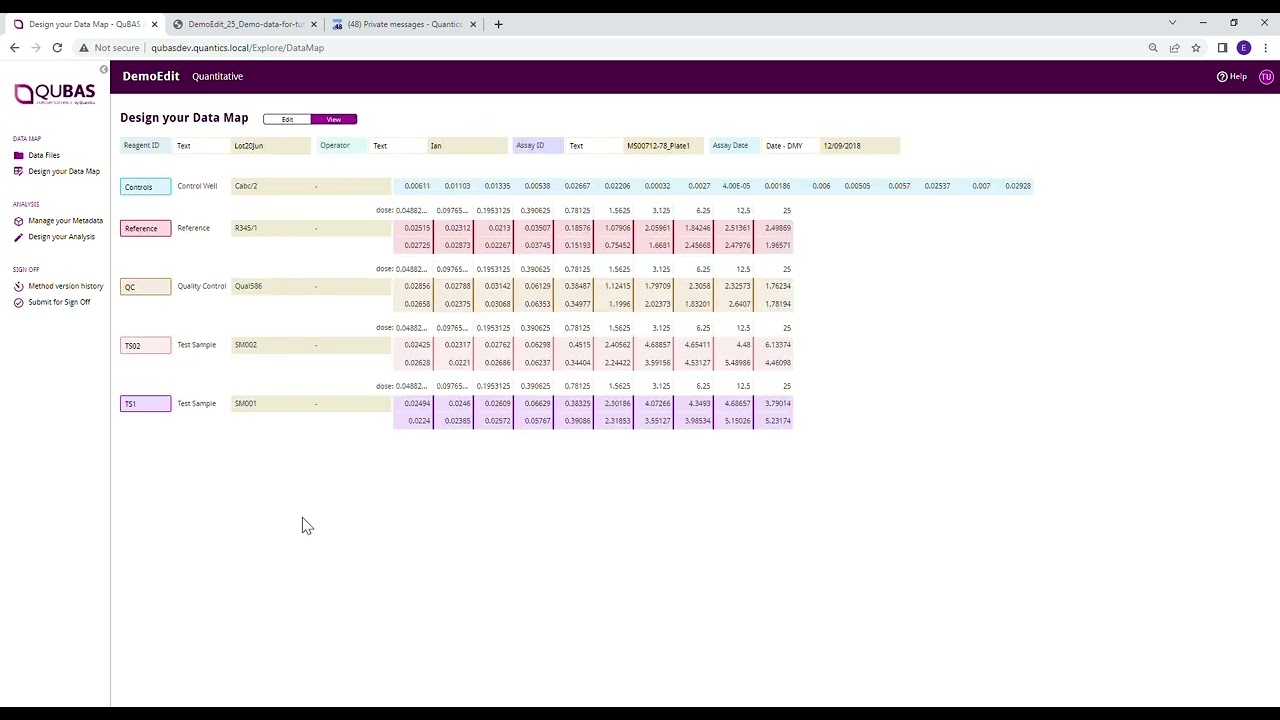Viewport: 1280px width, 720px height.
Task: Click the Submit for Sign Off checkmark icon
Action: 18,302
